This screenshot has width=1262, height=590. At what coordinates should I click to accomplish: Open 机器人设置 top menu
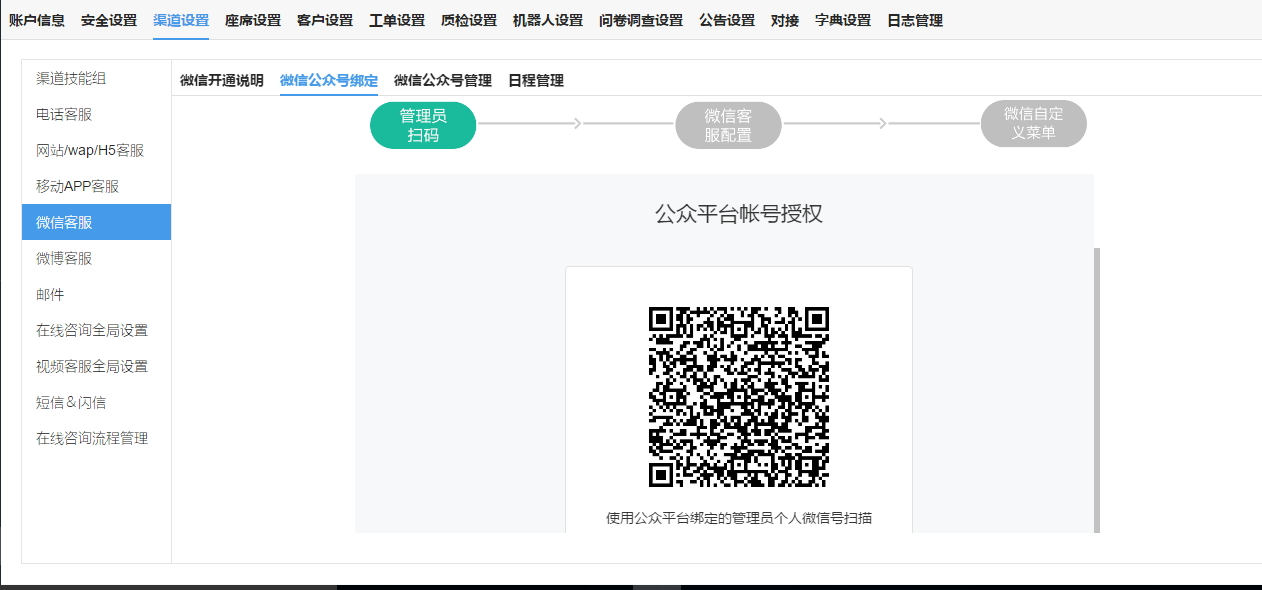click(x=548, y=20)
